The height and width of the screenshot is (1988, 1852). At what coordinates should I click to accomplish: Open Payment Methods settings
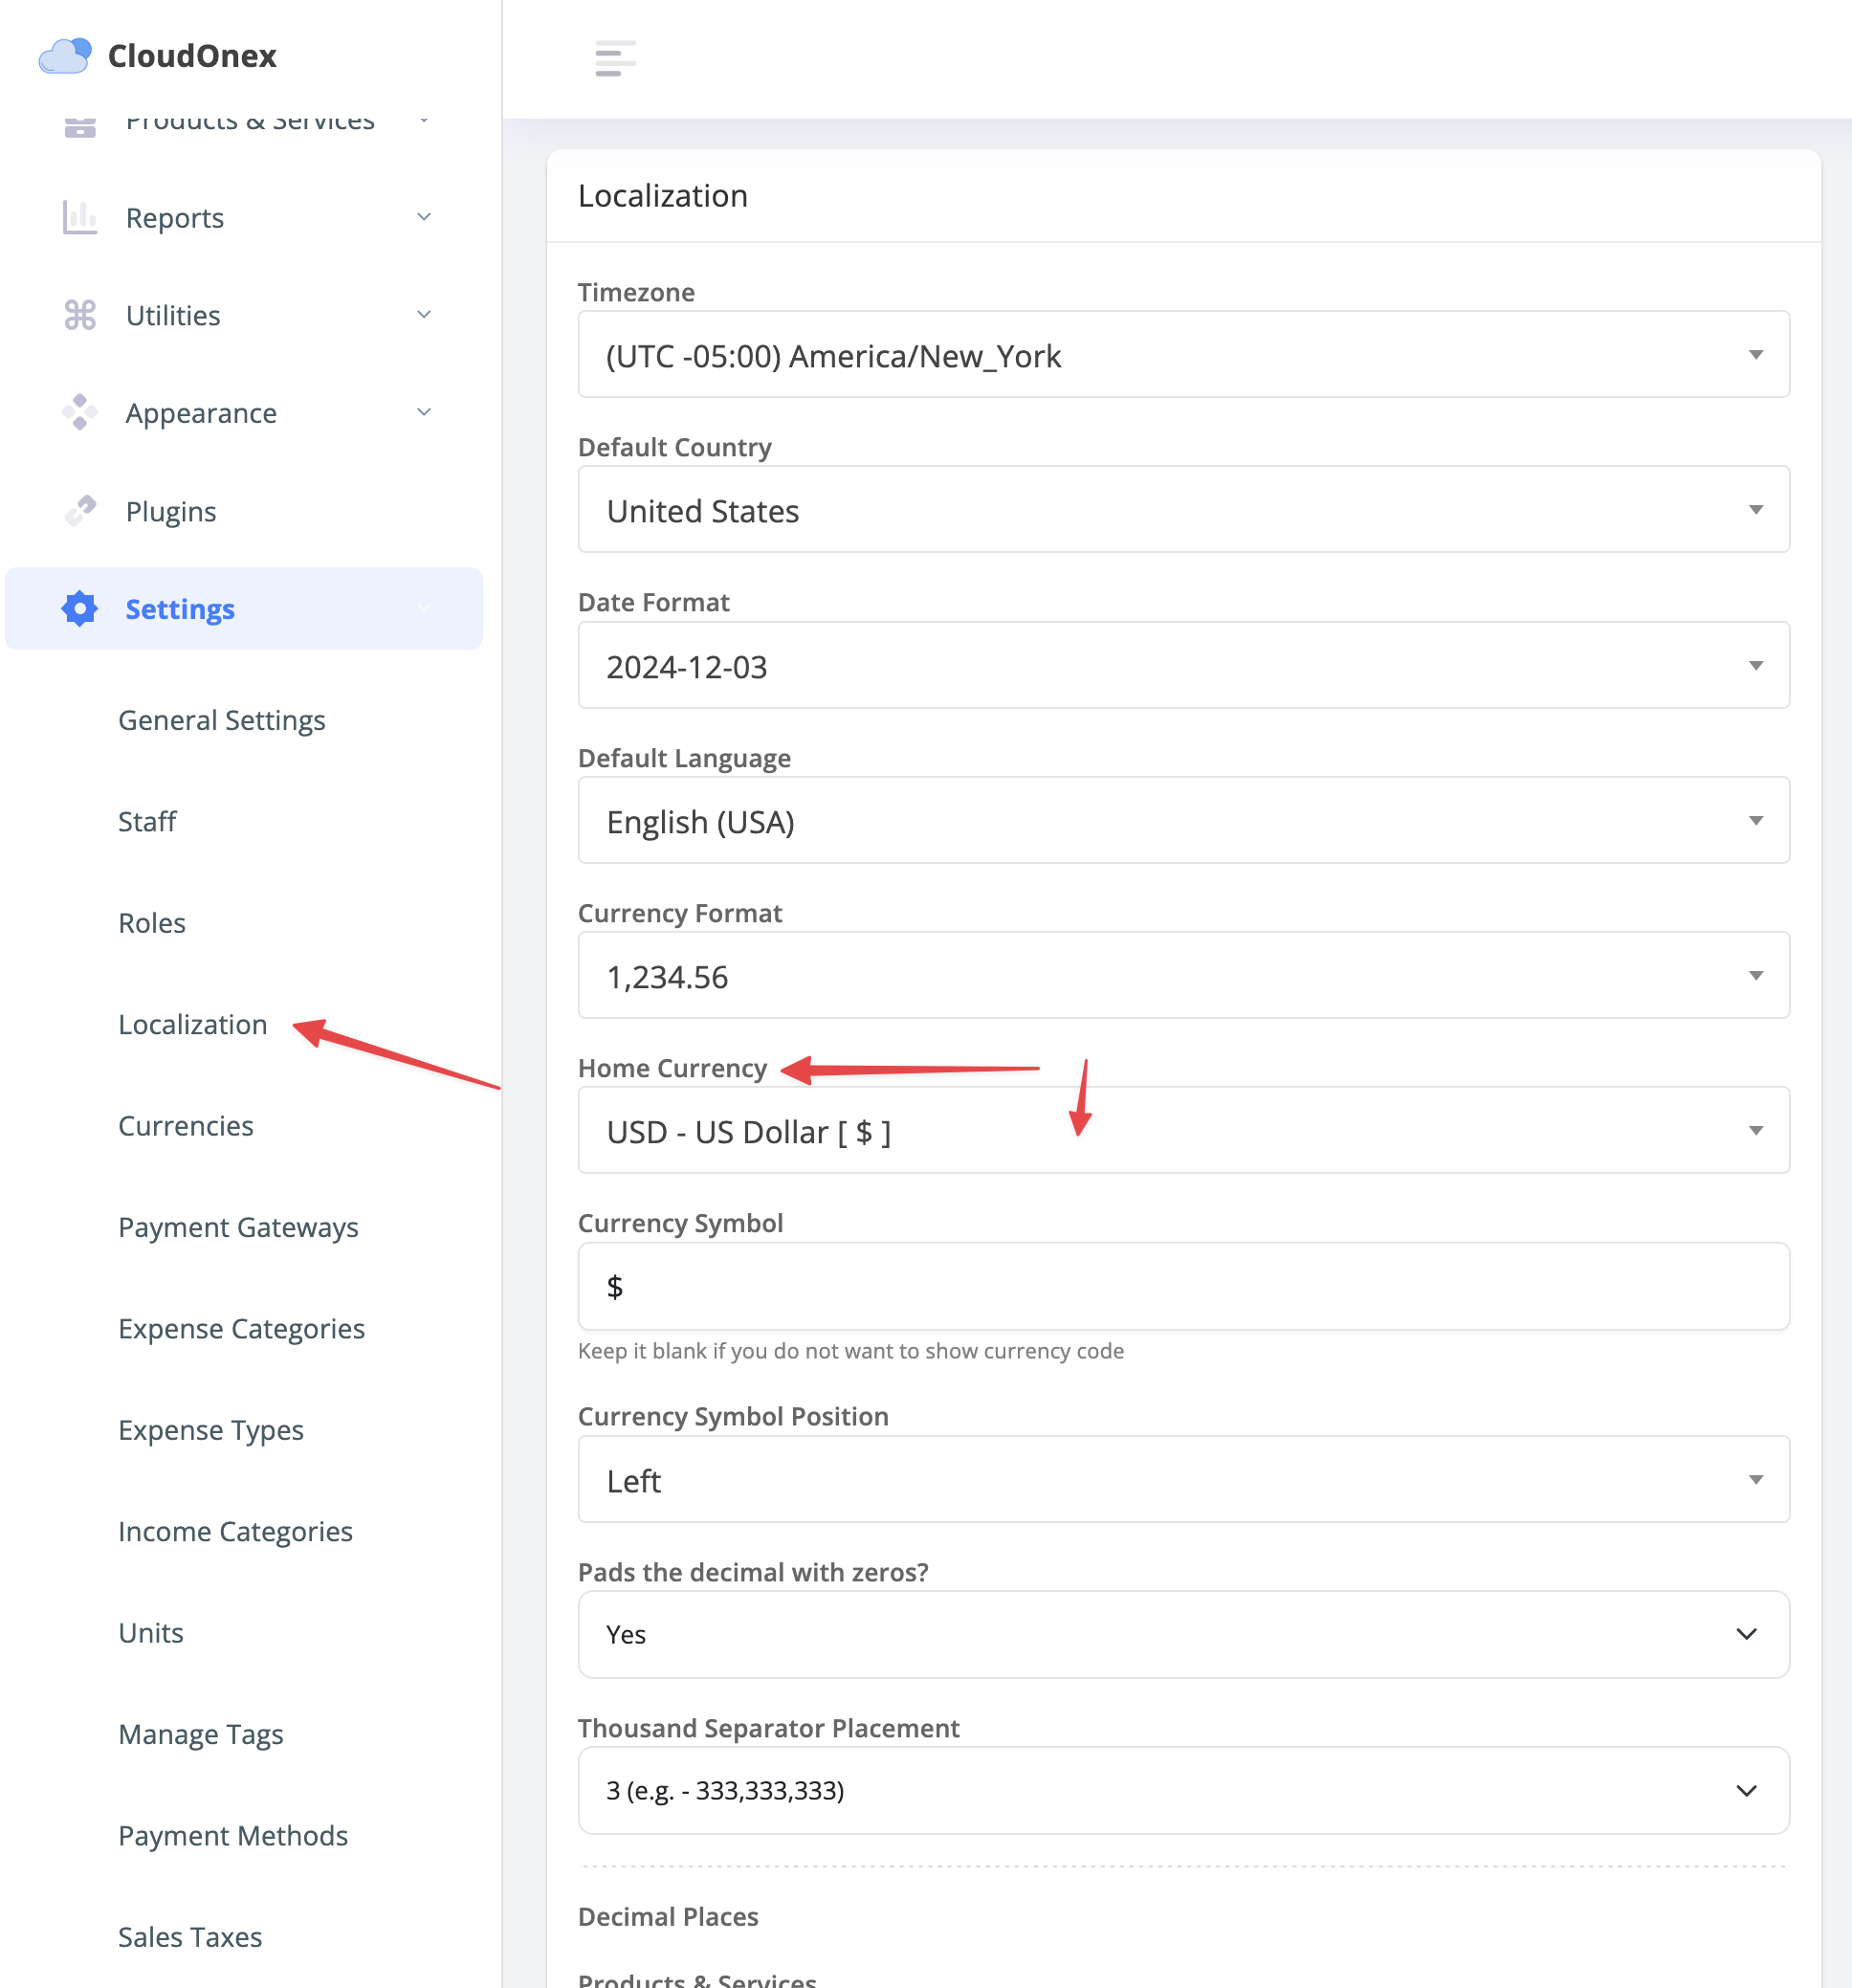pyautogui.click(x=233, y=1836)
